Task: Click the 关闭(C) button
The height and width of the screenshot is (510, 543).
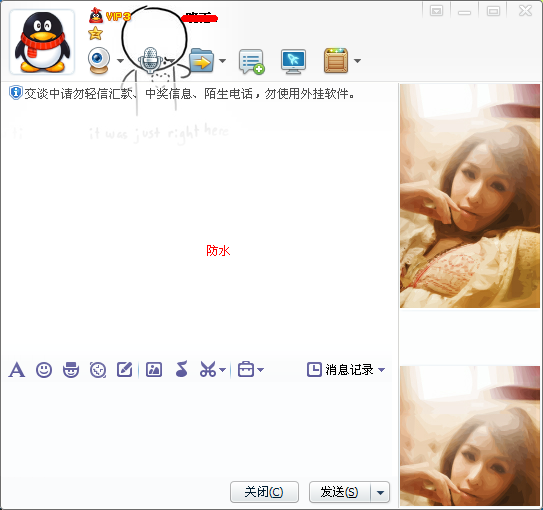Action: pos(264,492)
